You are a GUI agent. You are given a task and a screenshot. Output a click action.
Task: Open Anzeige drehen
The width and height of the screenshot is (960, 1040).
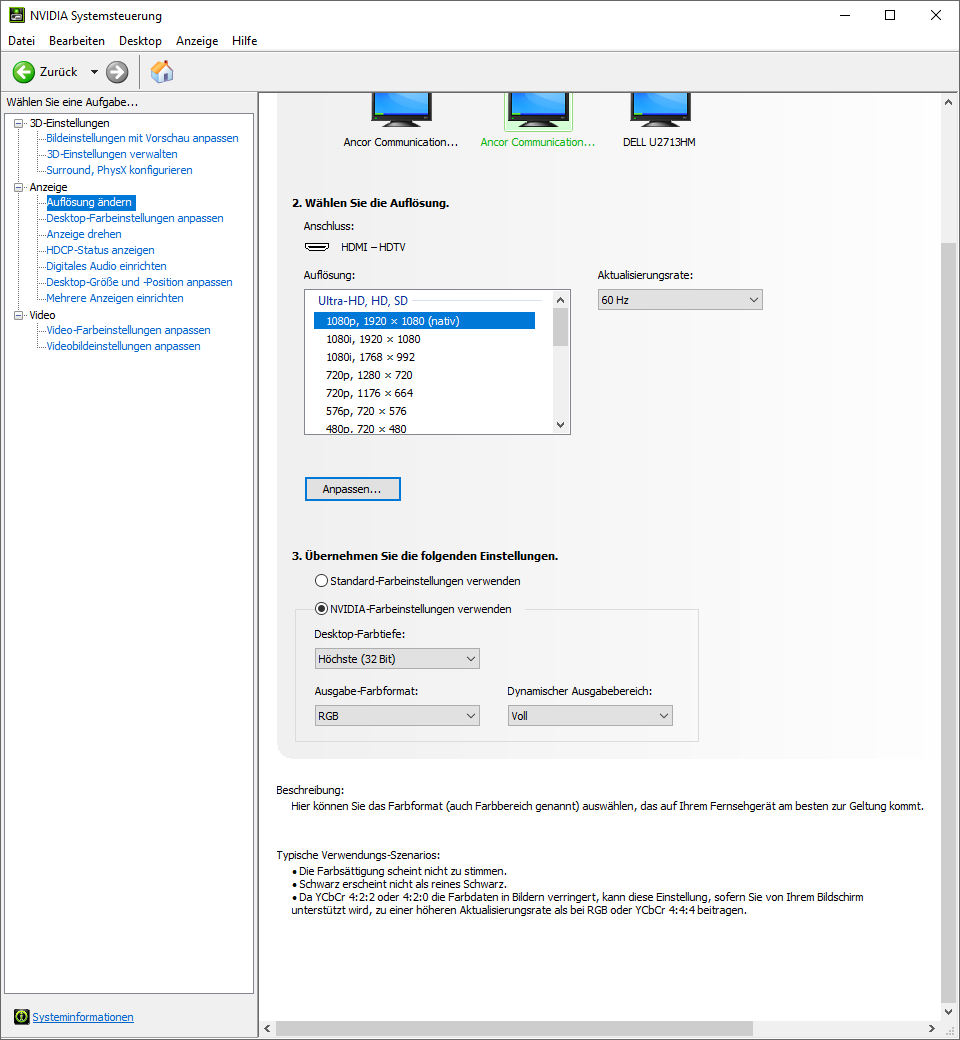[84, 234]
